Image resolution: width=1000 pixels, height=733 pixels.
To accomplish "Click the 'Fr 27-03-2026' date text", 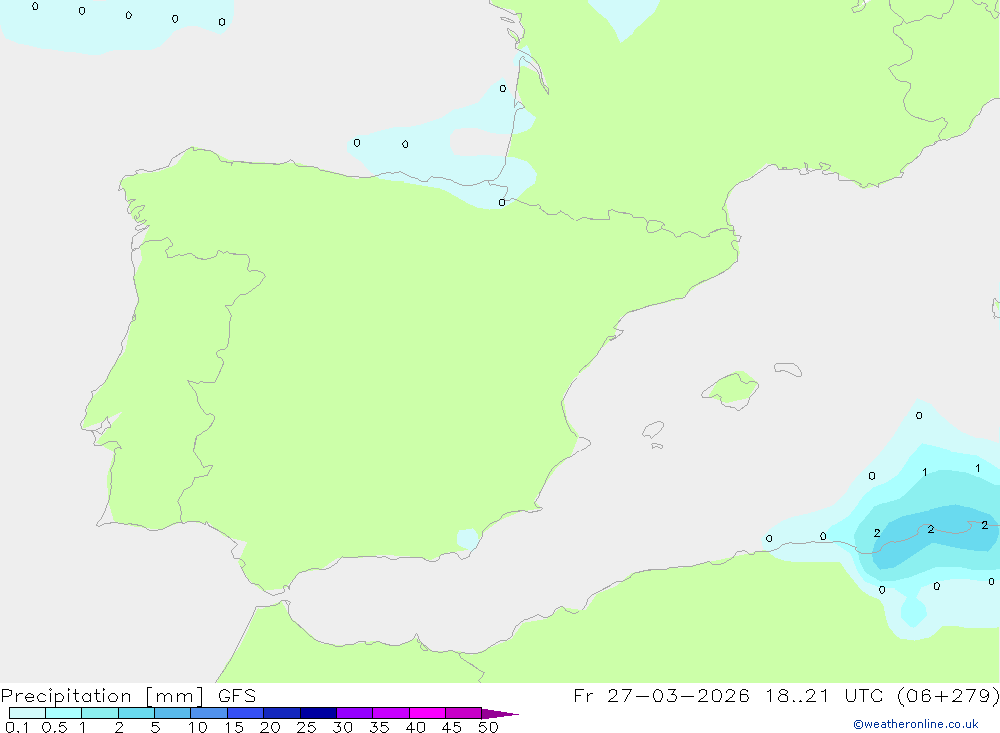I will [x=661, y=695].
